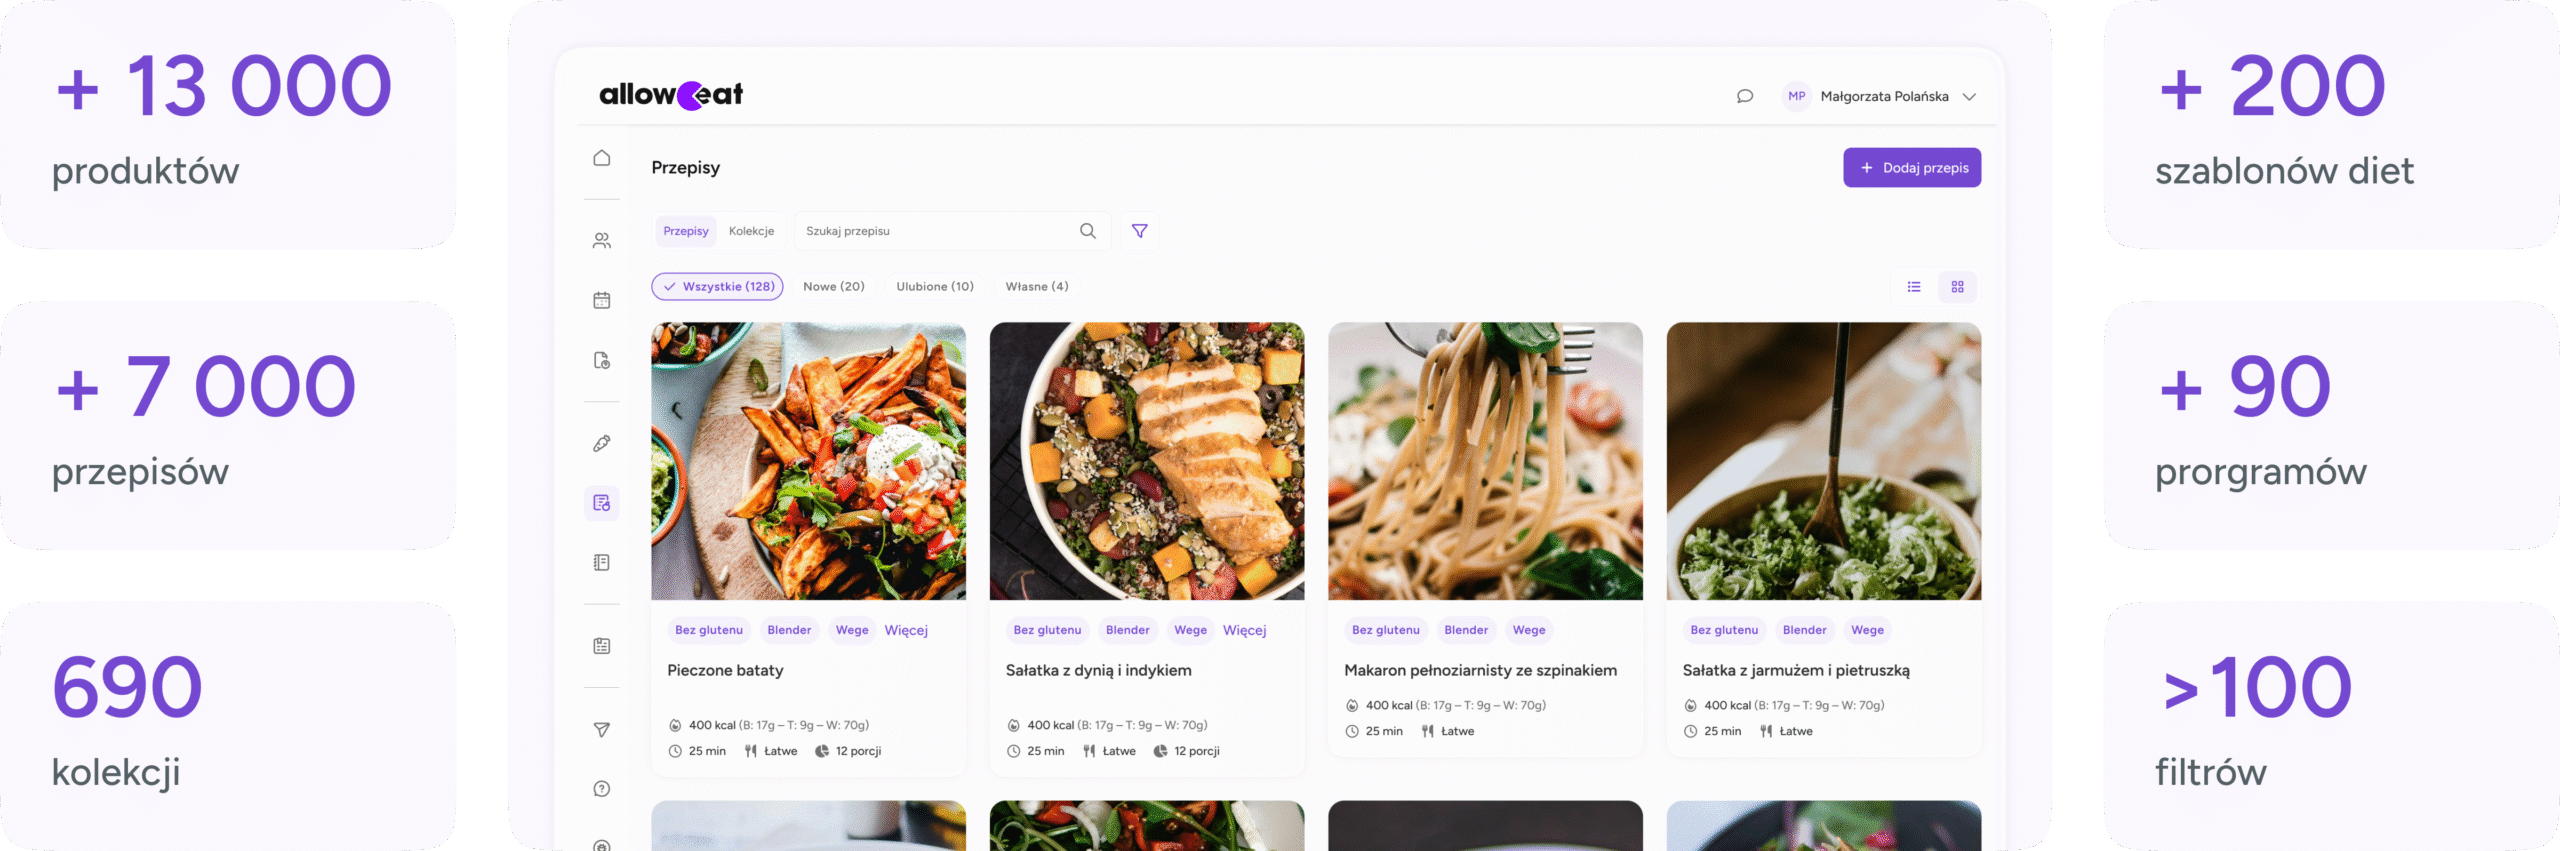Click the + 13 000 produktów card

(x=228, y=124)
